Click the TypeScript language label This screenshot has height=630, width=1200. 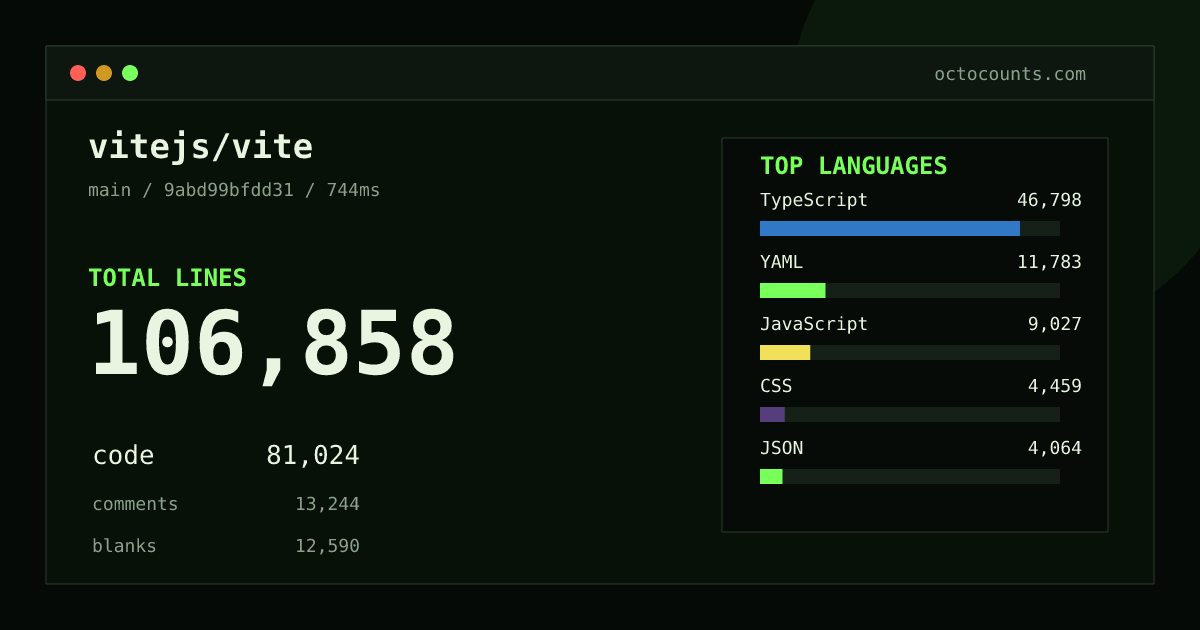point(814,200)
